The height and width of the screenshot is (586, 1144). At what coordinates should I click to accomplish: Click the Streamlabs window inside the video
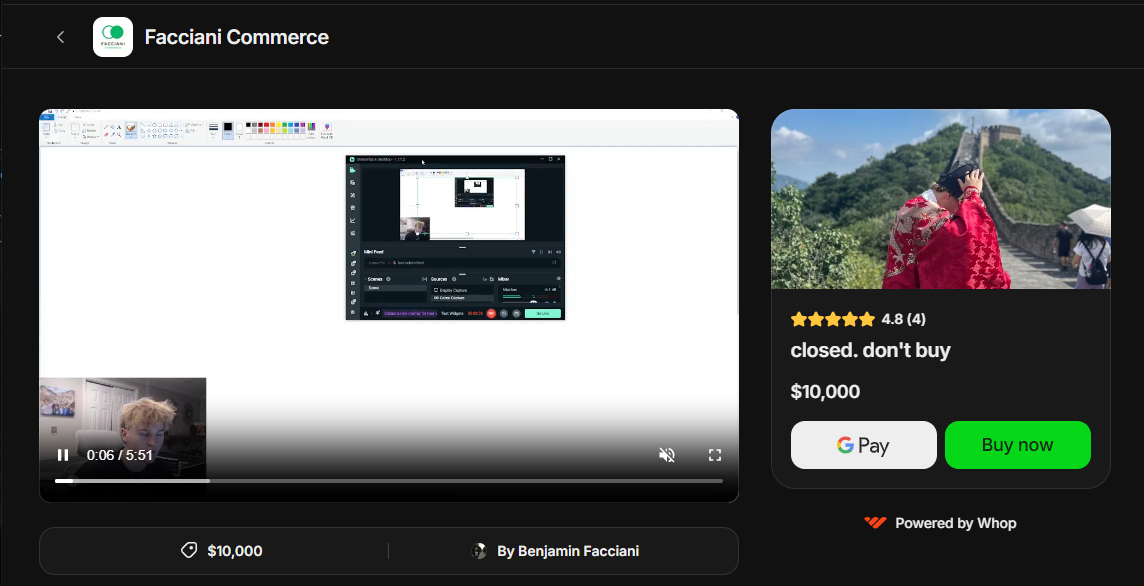pos(455,237)
